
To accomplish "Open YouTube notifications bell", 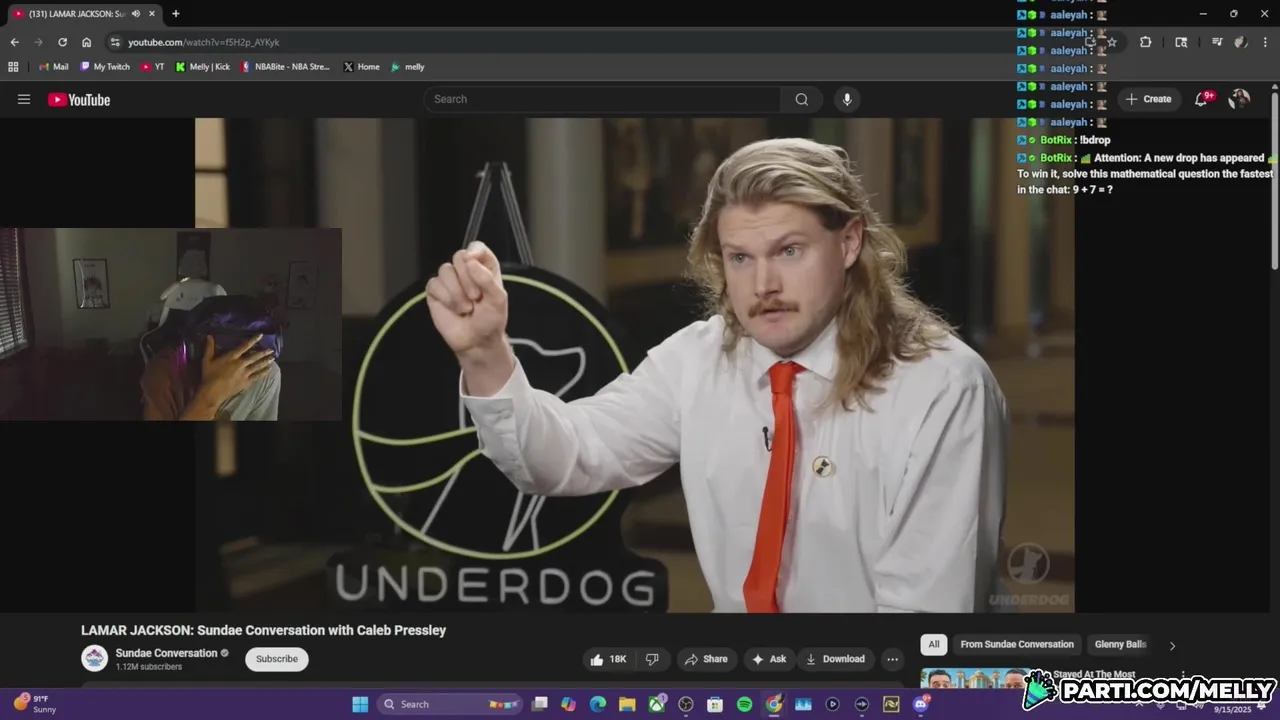I will tap(1202, 99).
